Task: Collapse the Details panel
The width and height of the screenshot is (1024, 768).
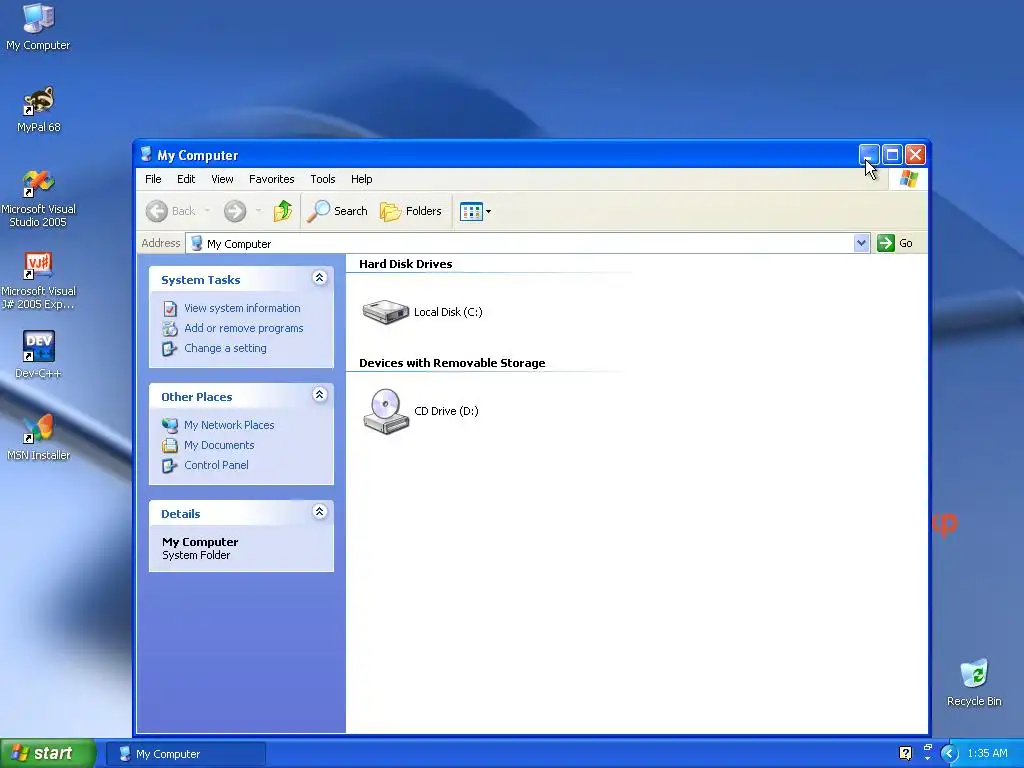Action: (319, 511)
